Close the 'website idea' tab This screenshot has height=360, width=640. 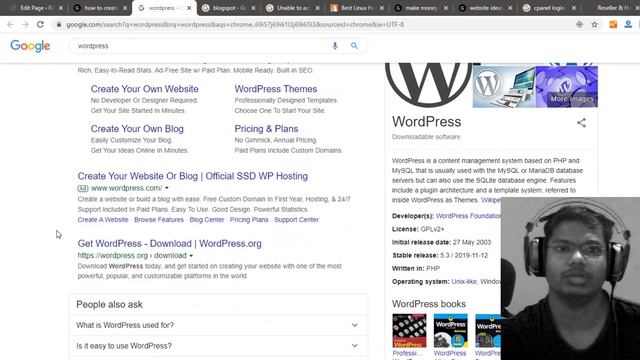click(509, 8)
